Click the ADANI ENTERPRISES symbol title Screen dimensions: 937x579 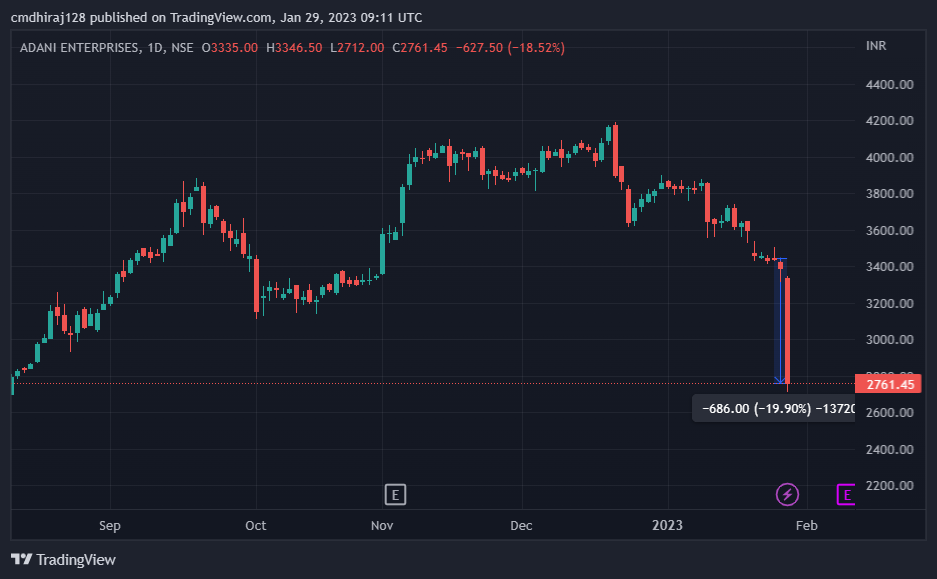pos(80,48)
